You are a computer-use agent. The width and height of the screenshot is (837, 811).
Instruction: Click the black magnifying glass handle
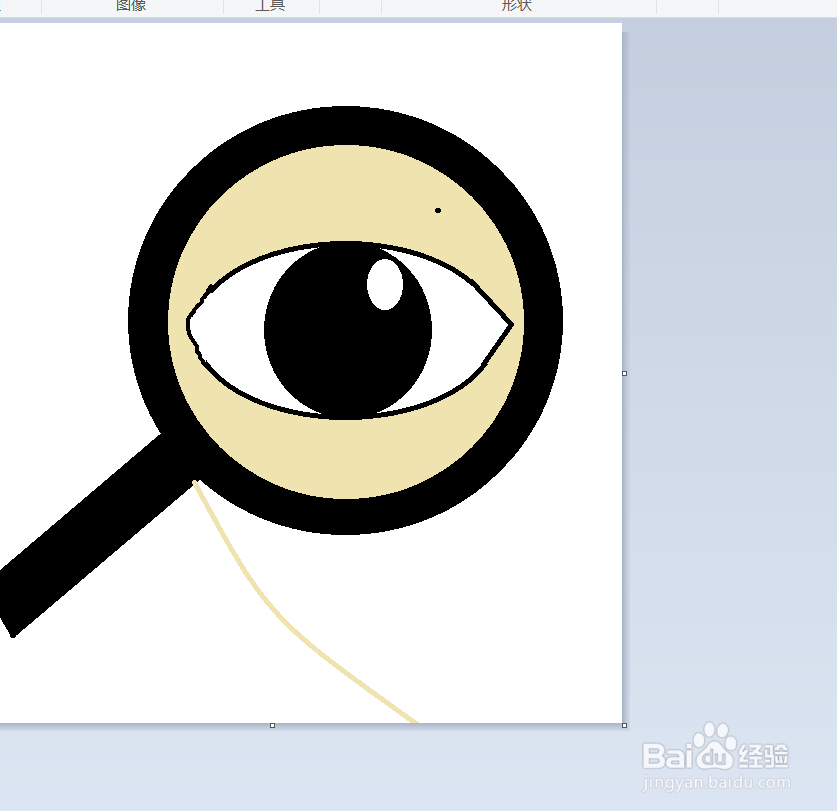pos(96,534)
